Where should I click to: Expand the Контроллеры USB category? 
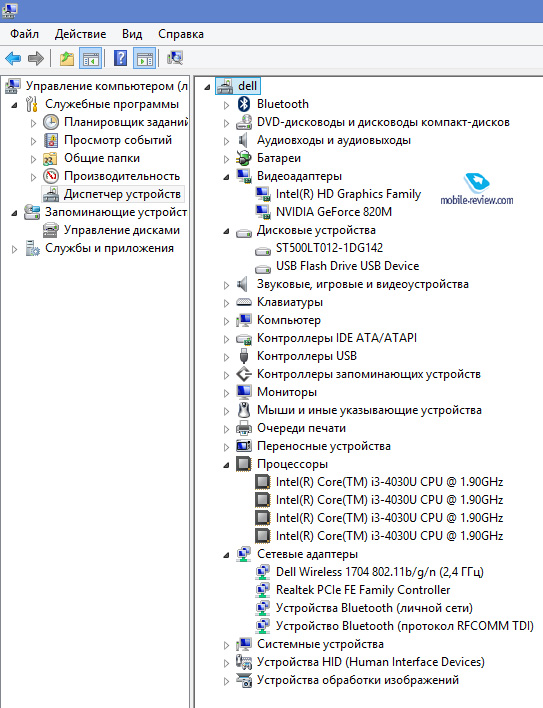[226, 357]
